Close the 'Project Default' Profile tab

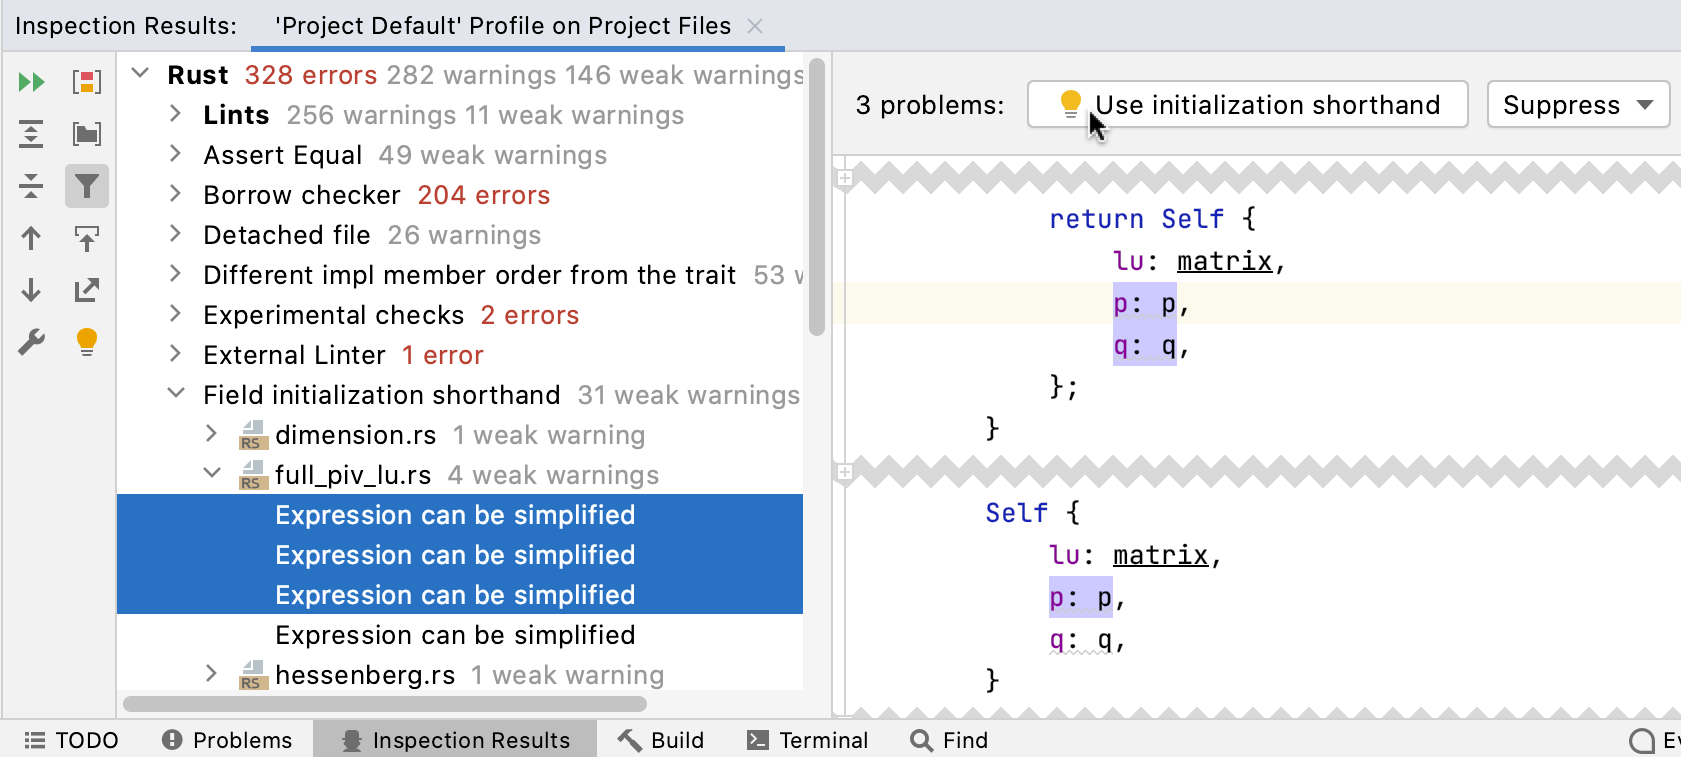[755, 26]
